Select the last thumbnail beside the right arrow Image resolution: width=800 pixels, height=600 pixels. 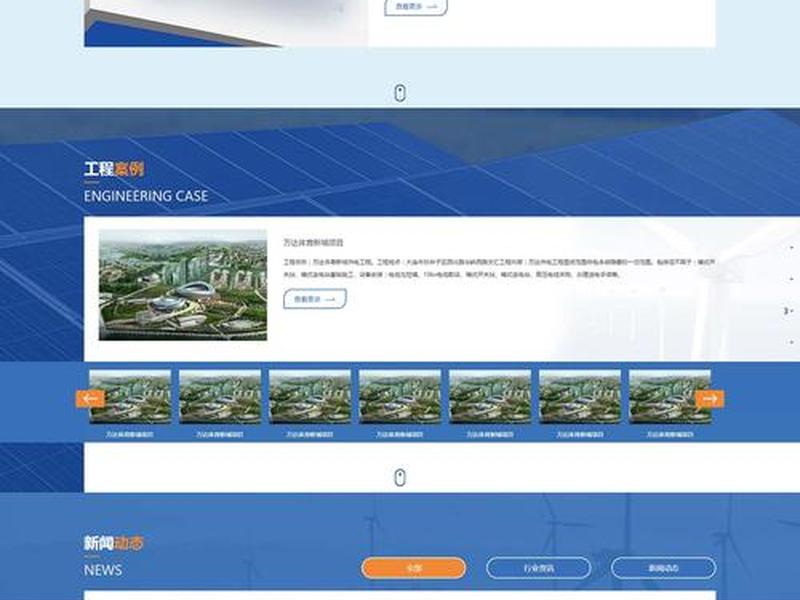click(x=670, y=396)
